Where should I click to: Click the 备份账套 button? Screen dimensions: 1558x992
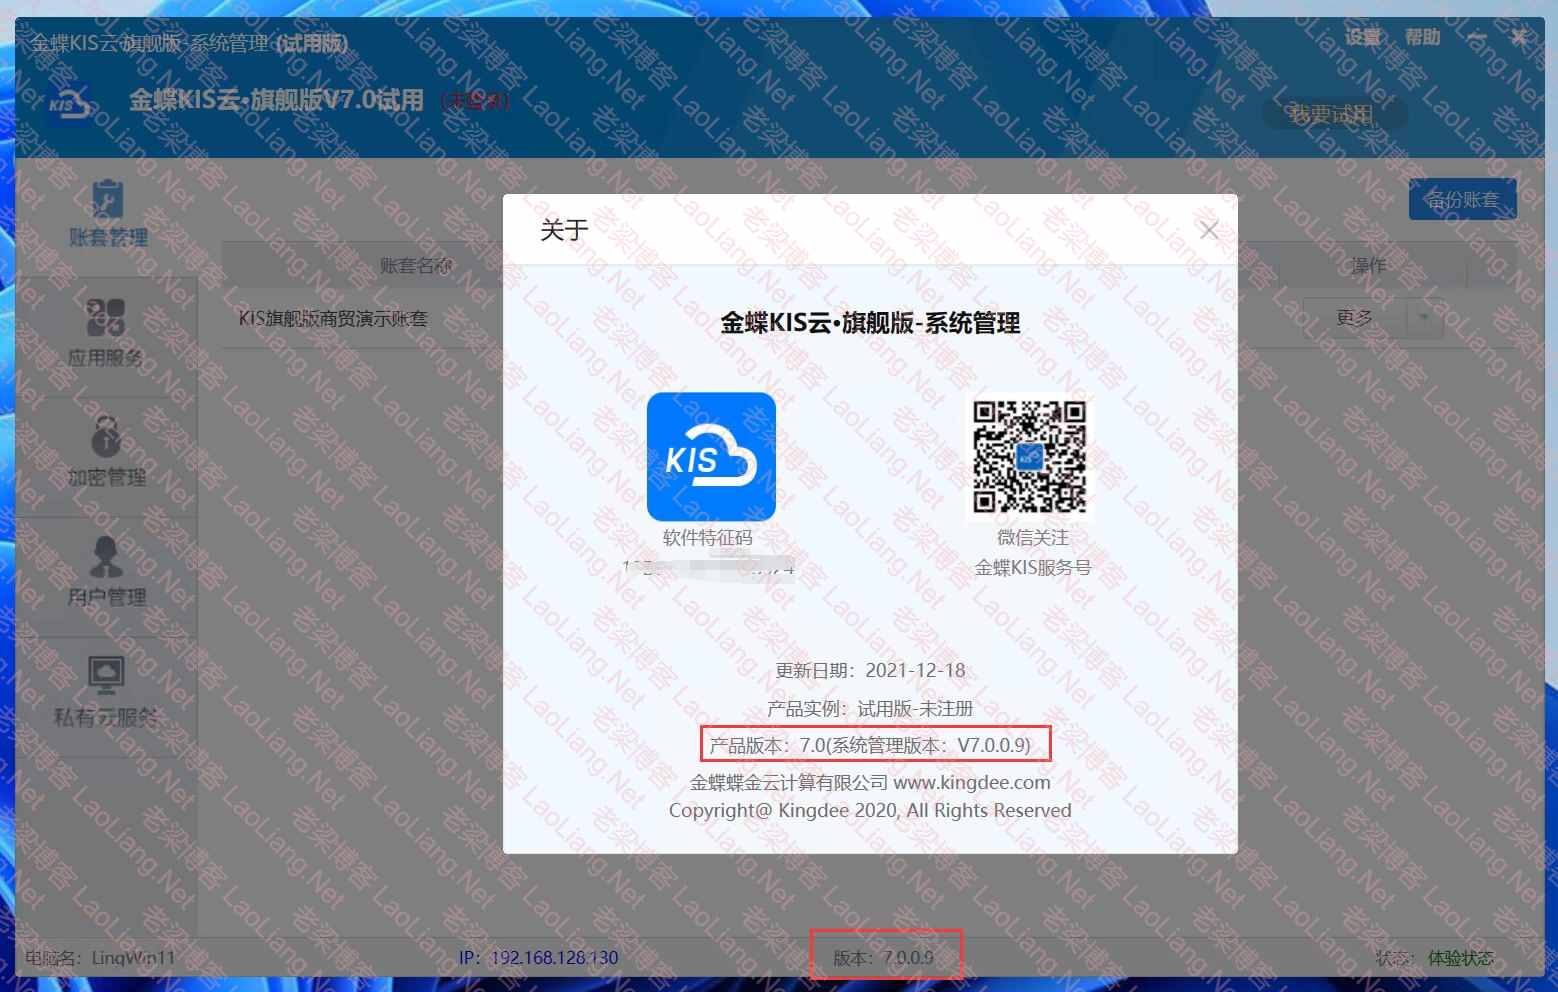(1462, 199)
